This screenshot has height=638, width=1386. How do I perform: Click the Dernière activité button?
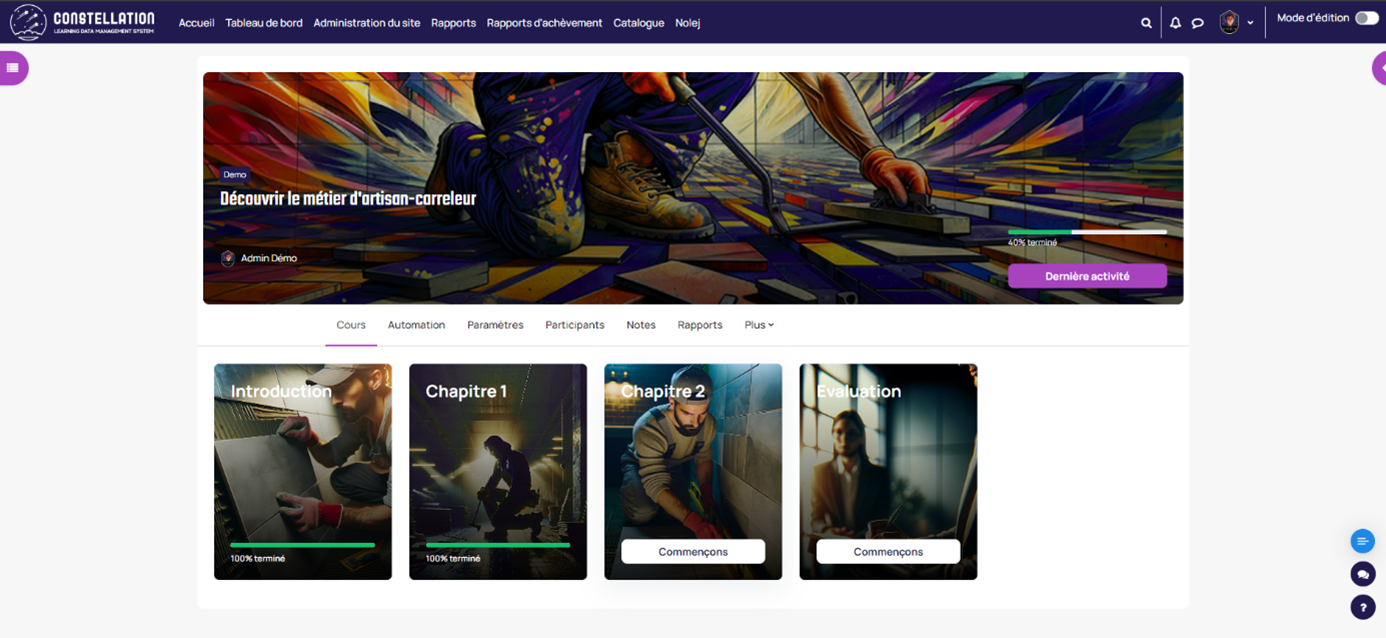(1087, 276)
